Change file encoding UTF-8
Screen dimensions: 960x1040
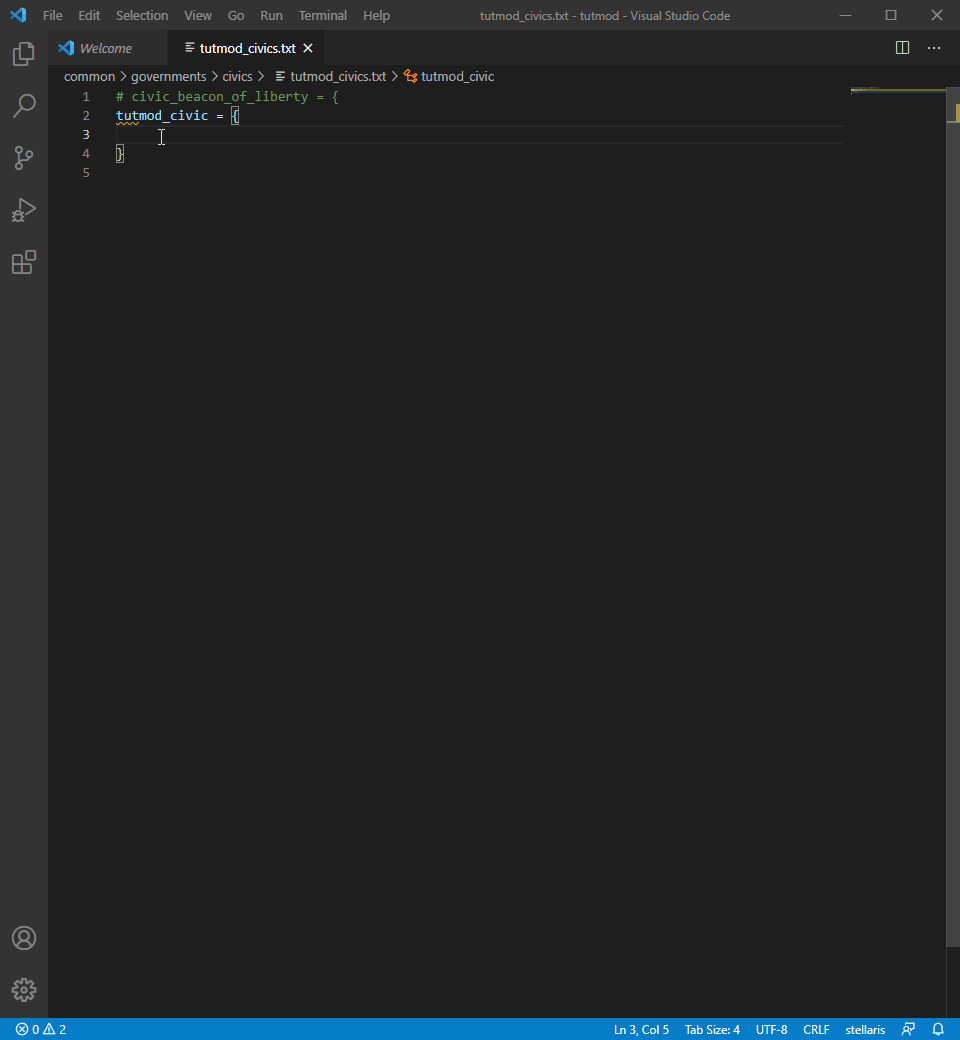[771, 1029]
